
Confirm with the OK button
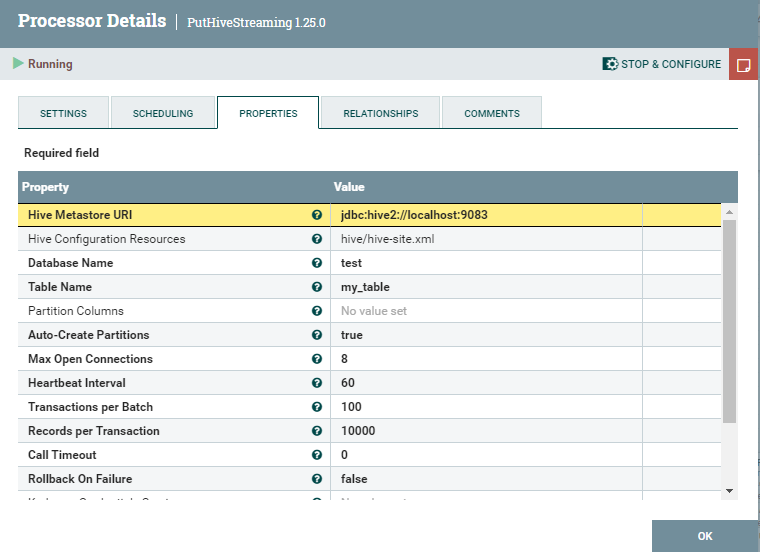click(705, 536)
